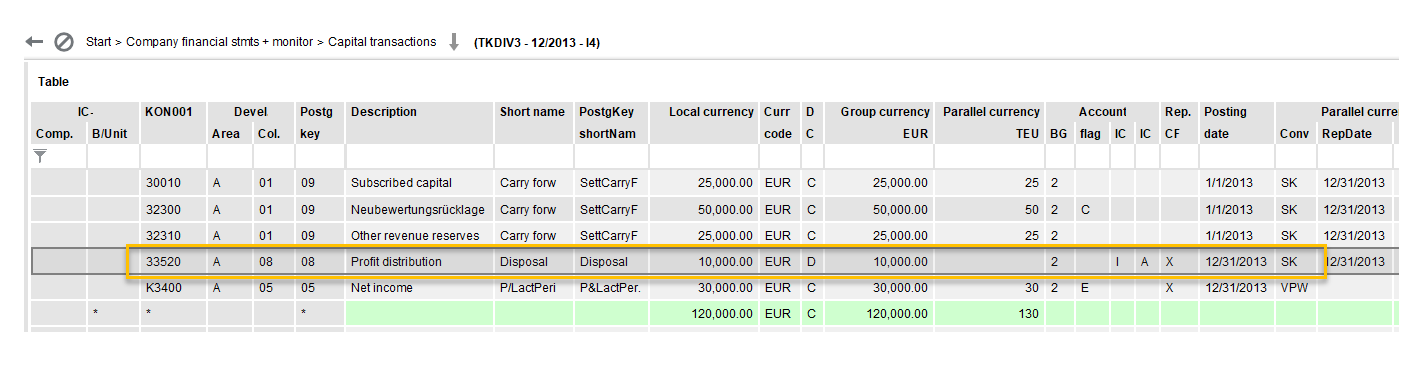Click the Neubewertungsrücklage description cell
The height and width of the screenshot is (369, 1422).
[420, 209]
